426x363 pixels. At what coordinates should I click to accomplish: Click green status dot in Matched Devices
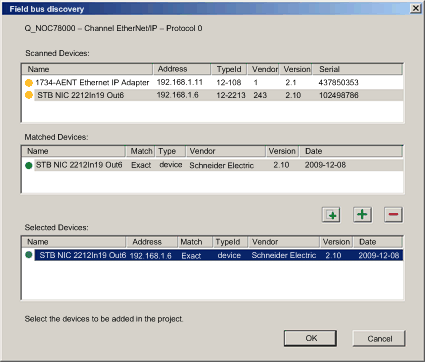[x=29, y=165]
